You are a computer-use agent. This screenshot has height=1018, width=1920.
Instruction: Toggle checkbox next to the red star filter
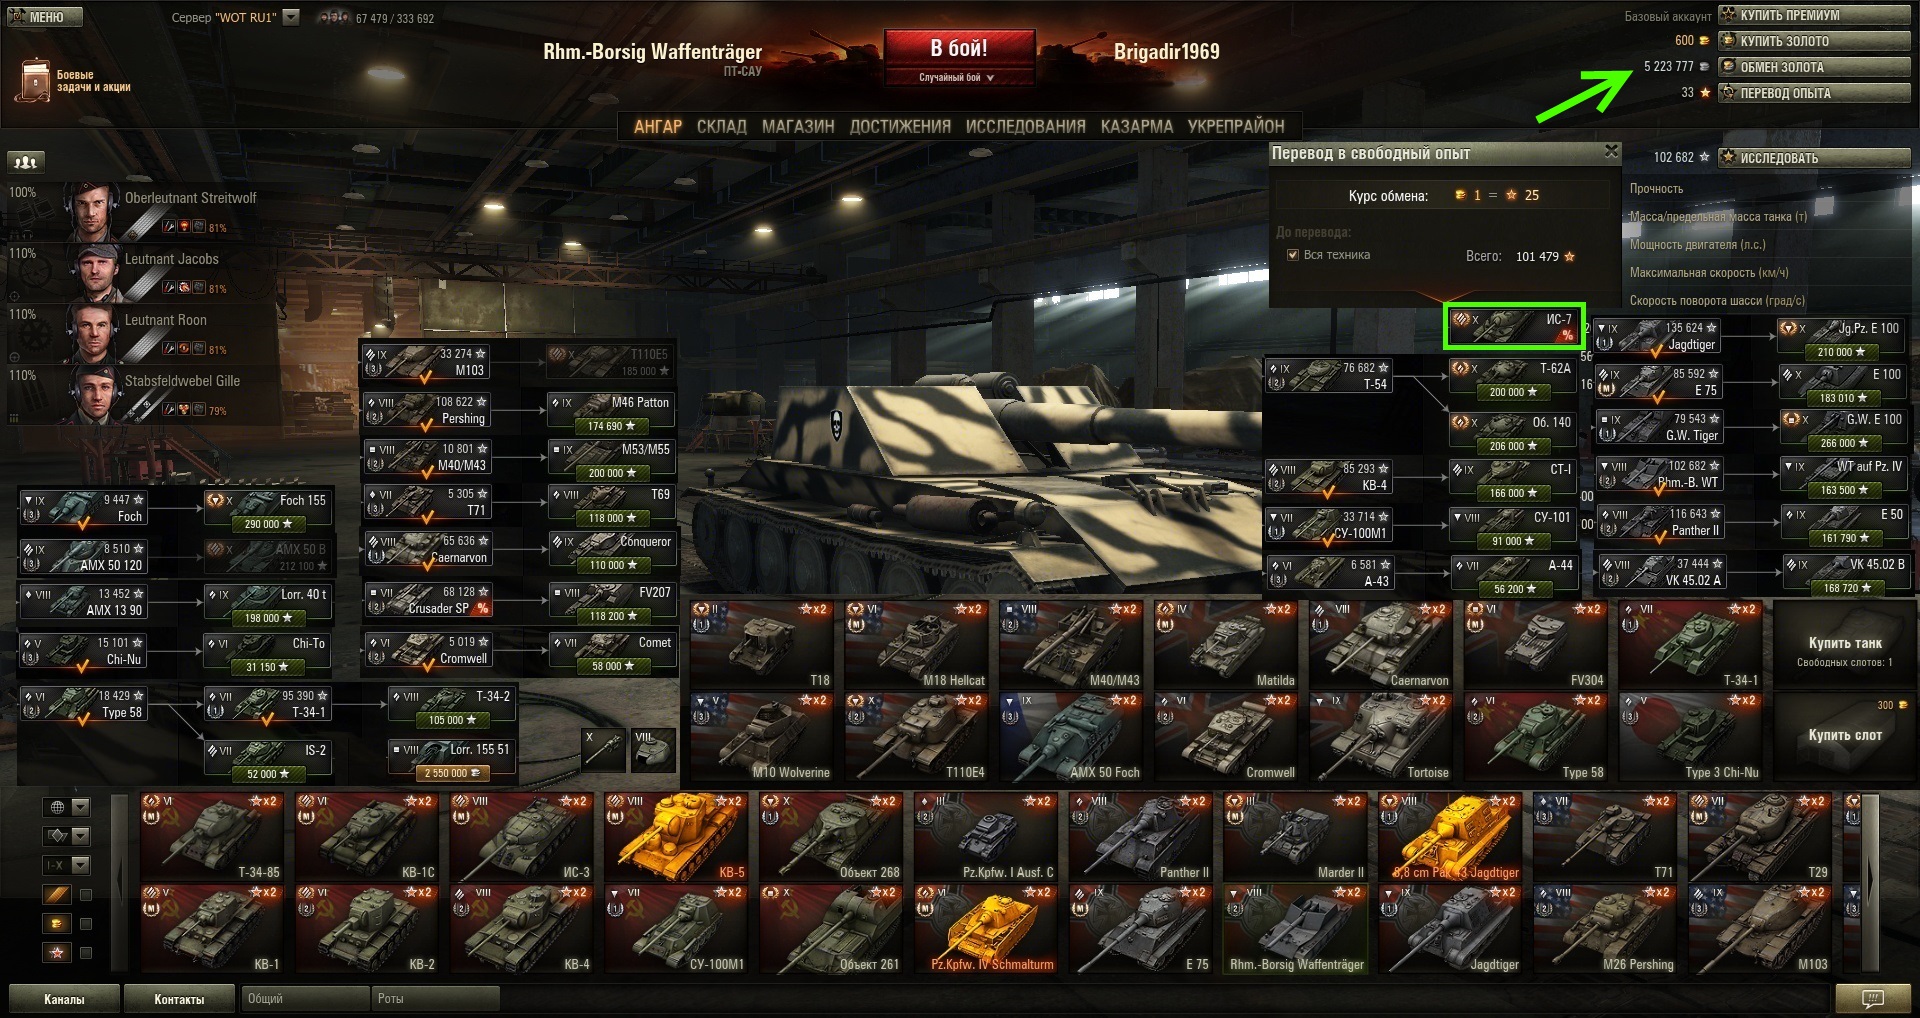[86, 953]
